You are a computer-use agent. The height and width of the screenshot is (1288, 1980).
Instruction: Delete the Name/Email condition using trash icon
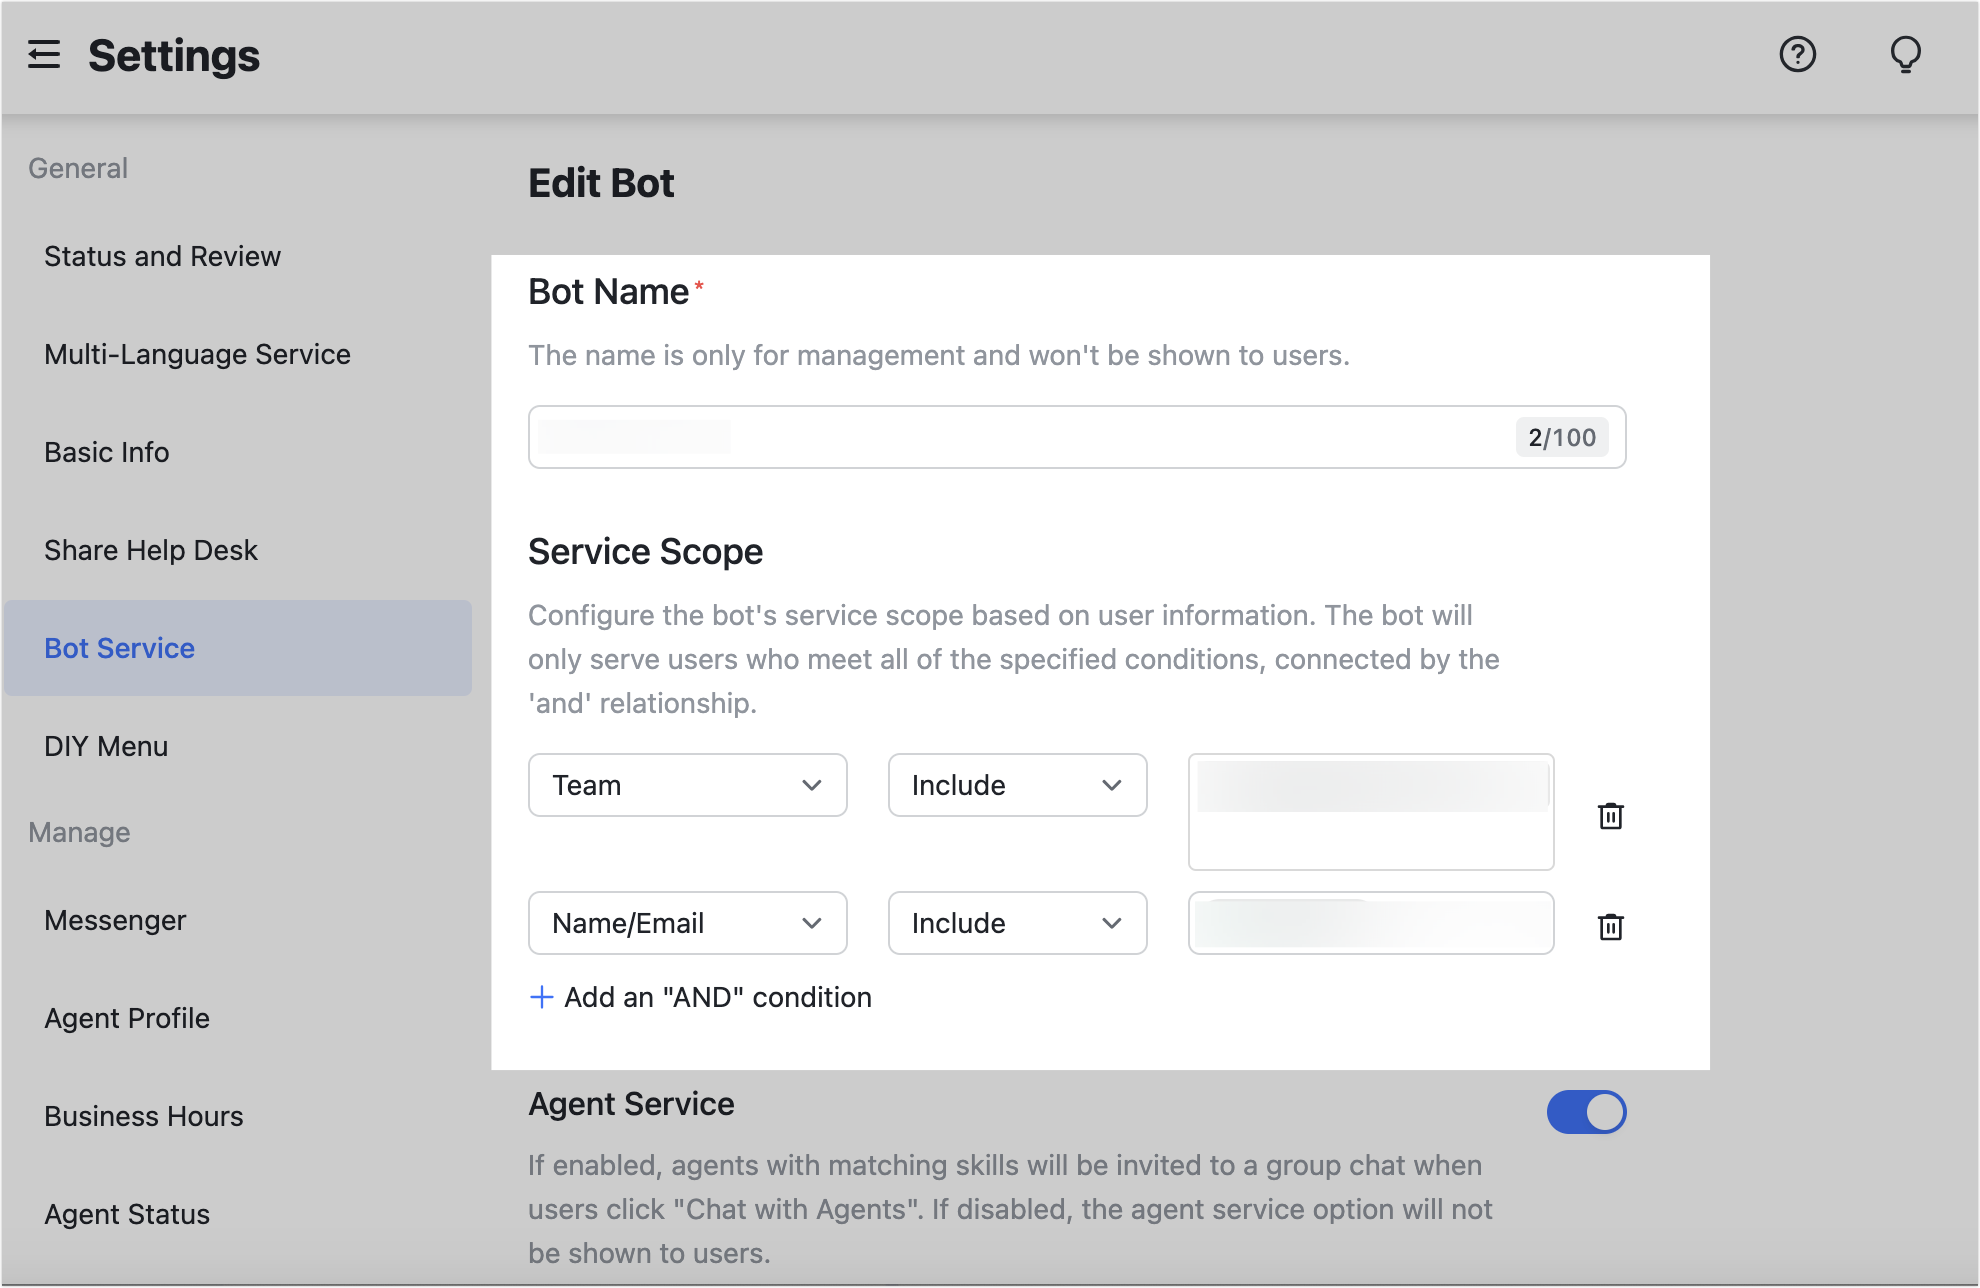pos(1610,927)
